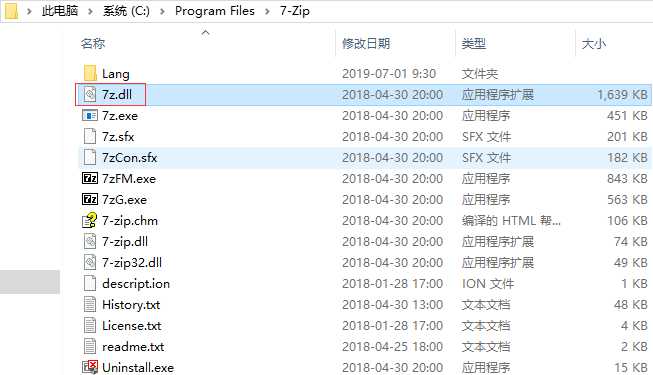This screenshot has height=375, width=653.
Task: Navigate to Program Files breadcrumb
Action: tap(214, 11)
